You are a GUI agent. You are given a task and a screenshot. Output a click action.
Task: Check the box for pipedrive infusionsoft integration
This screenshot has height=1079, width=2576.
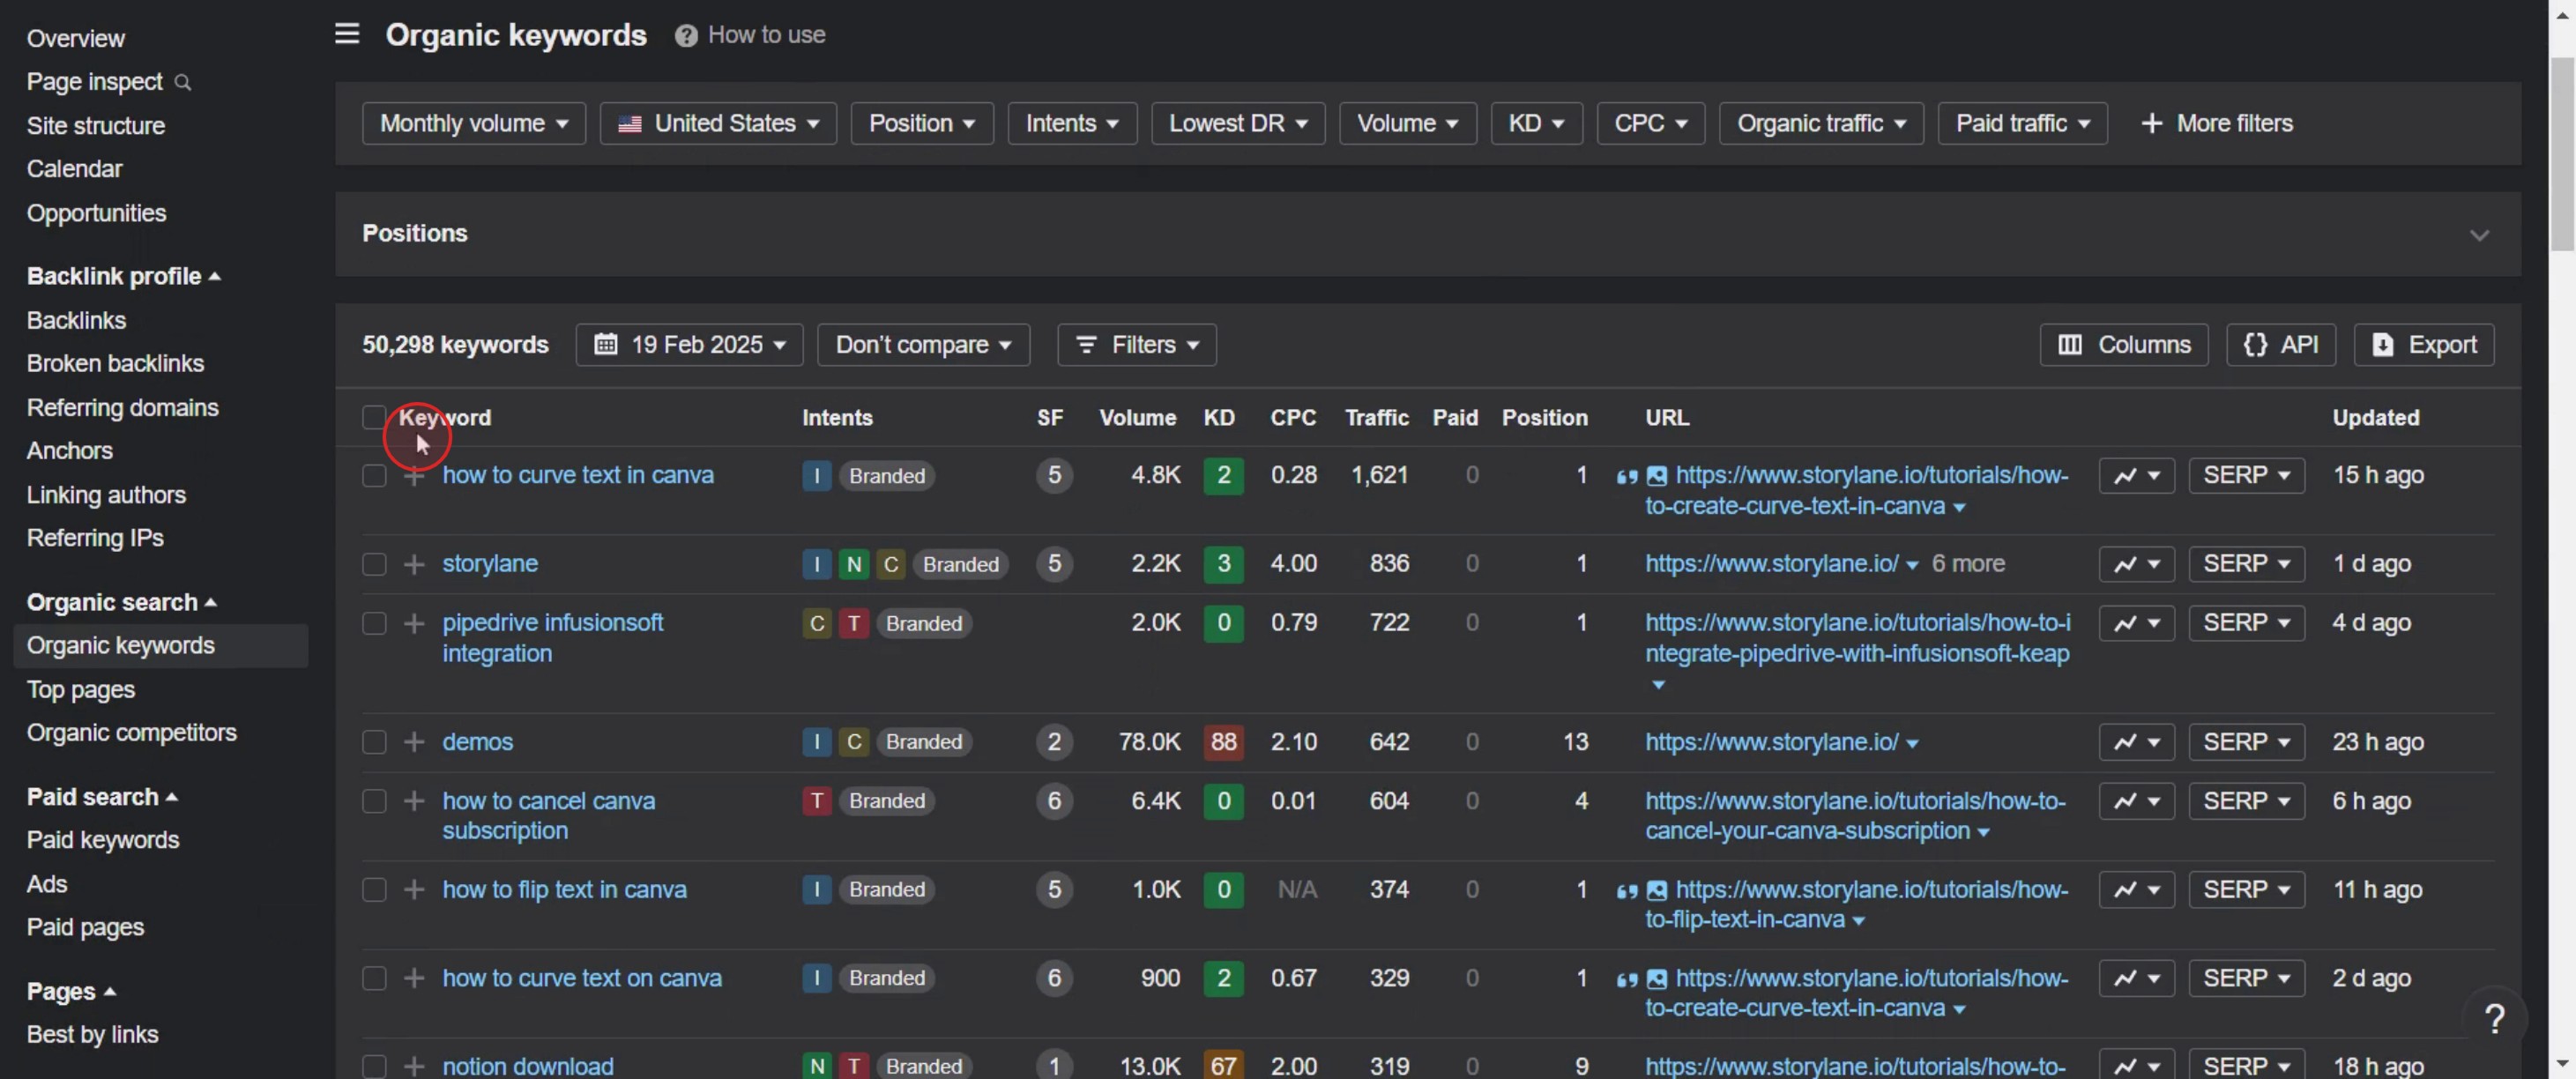click(374, 623)
